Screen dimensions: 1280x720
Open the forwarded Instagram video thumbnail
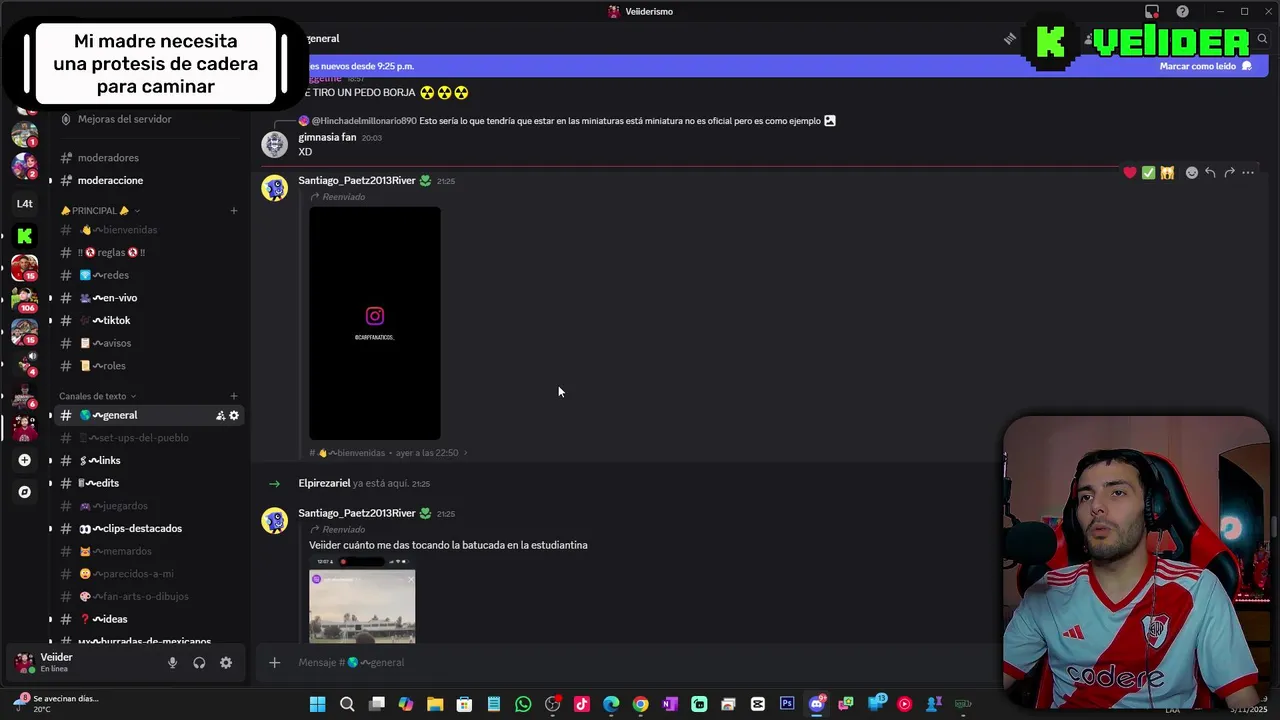375,323
